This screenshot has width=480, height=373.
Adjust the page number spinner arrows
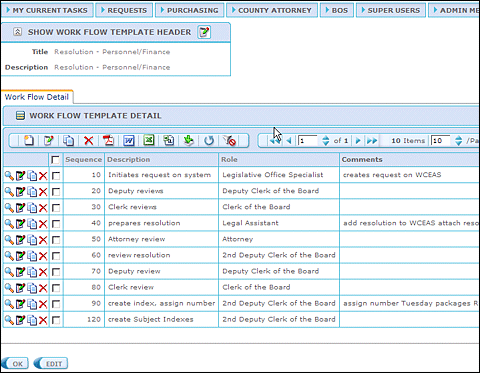coord(326,140)
